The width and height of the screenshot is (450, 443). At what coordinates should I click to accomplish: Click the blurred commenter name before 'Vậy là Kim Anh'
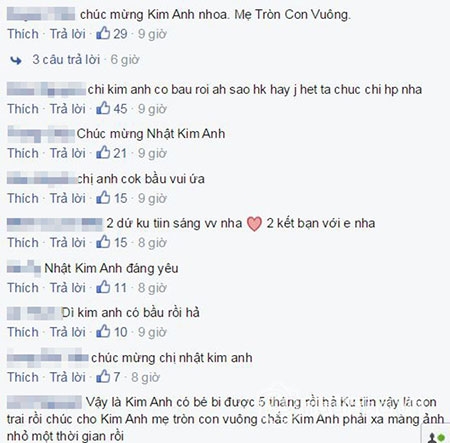tap(44, 402)
